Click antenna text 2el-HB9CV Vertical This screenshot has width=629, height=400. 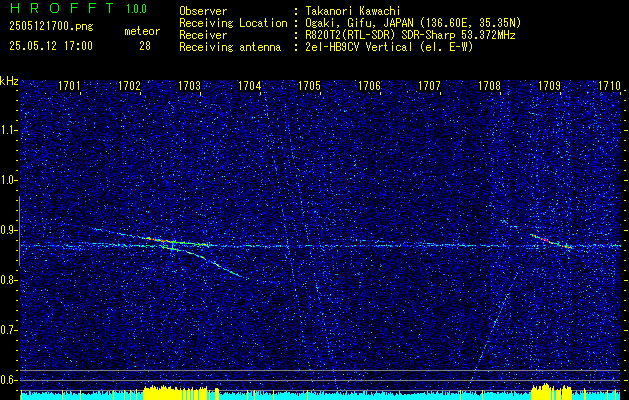coord(359,47)
